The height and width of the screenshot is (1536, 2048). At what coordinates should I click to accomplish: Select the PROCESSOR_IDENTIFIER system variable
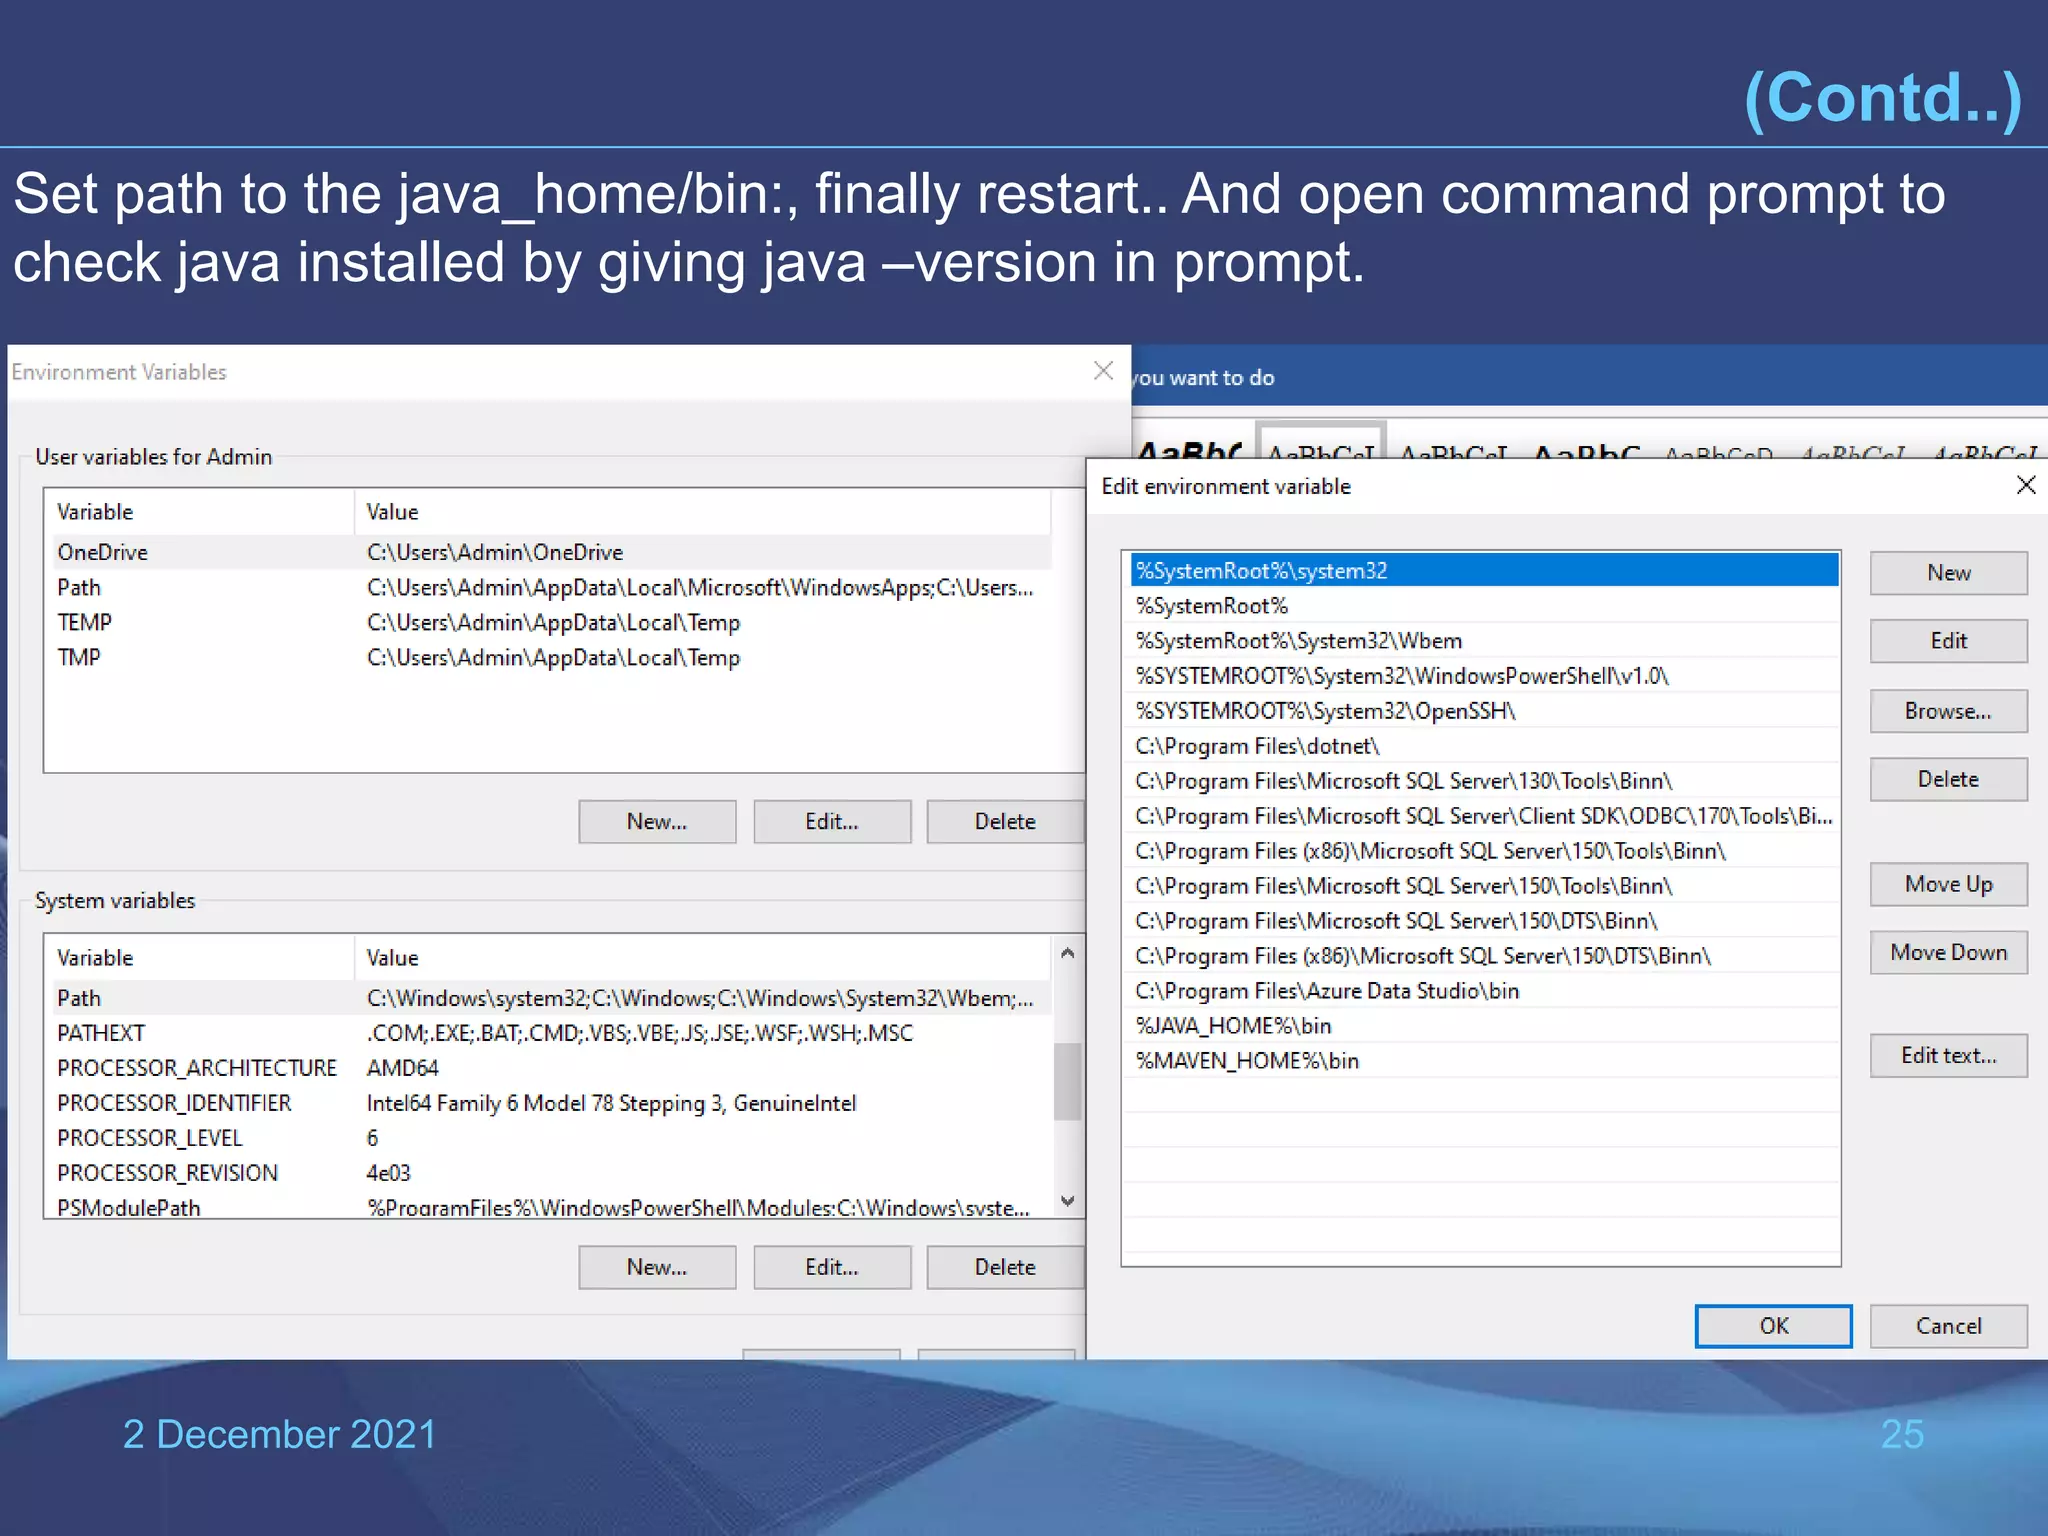pos(550,1103)
